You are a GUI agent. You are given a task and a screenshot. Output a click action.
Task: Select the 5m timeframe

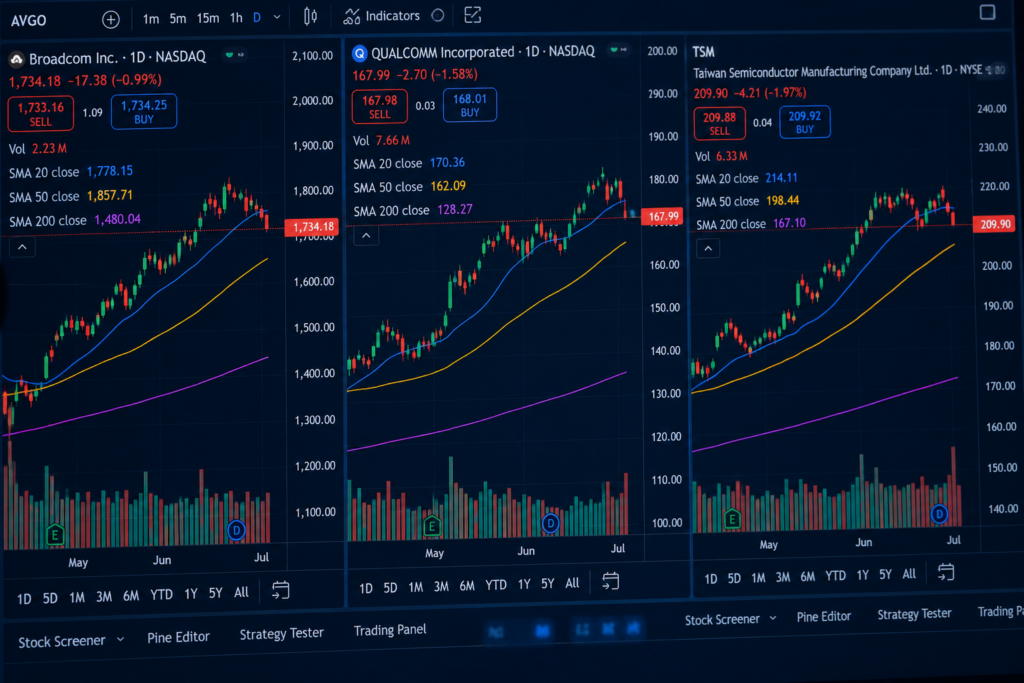[x=178, y=18]
